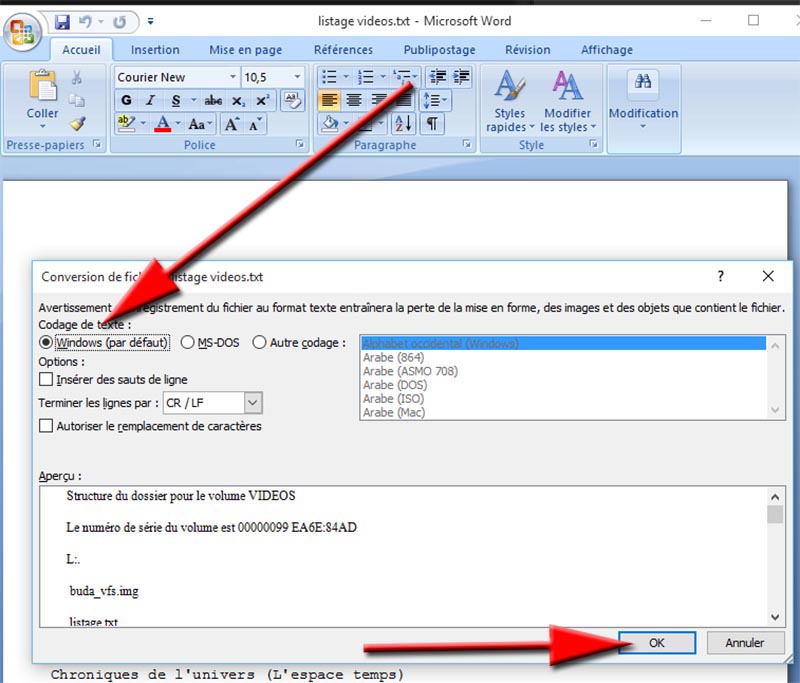The width and height of the screenshot is (800, 683).
Task: Apply bold with the G button
Action: pos(126,100)
